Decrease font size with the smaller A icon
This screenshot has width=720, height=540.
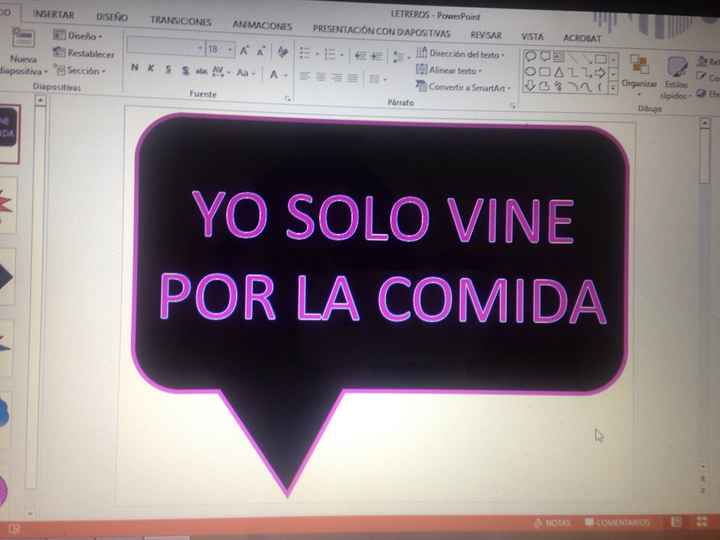[x=261, y=51]
